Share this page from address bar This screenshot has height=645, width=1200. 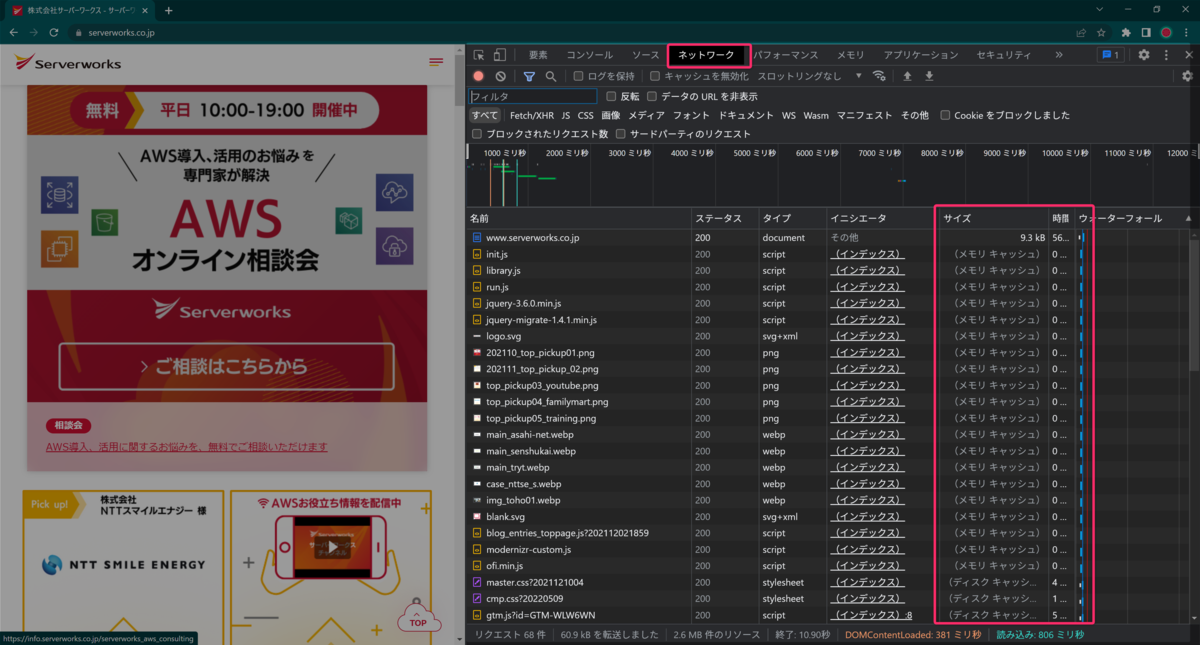pos(1080,32)
